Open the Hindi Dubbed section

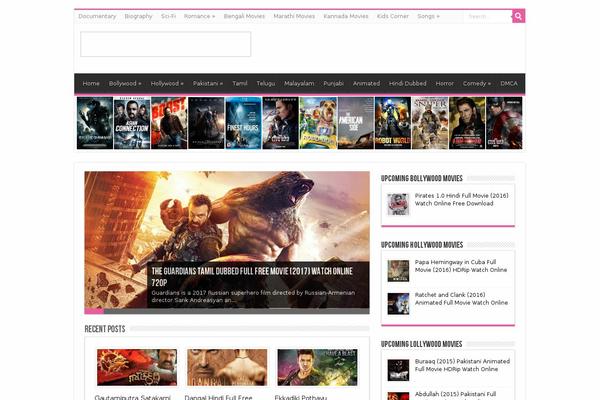(x=408, y=83)
